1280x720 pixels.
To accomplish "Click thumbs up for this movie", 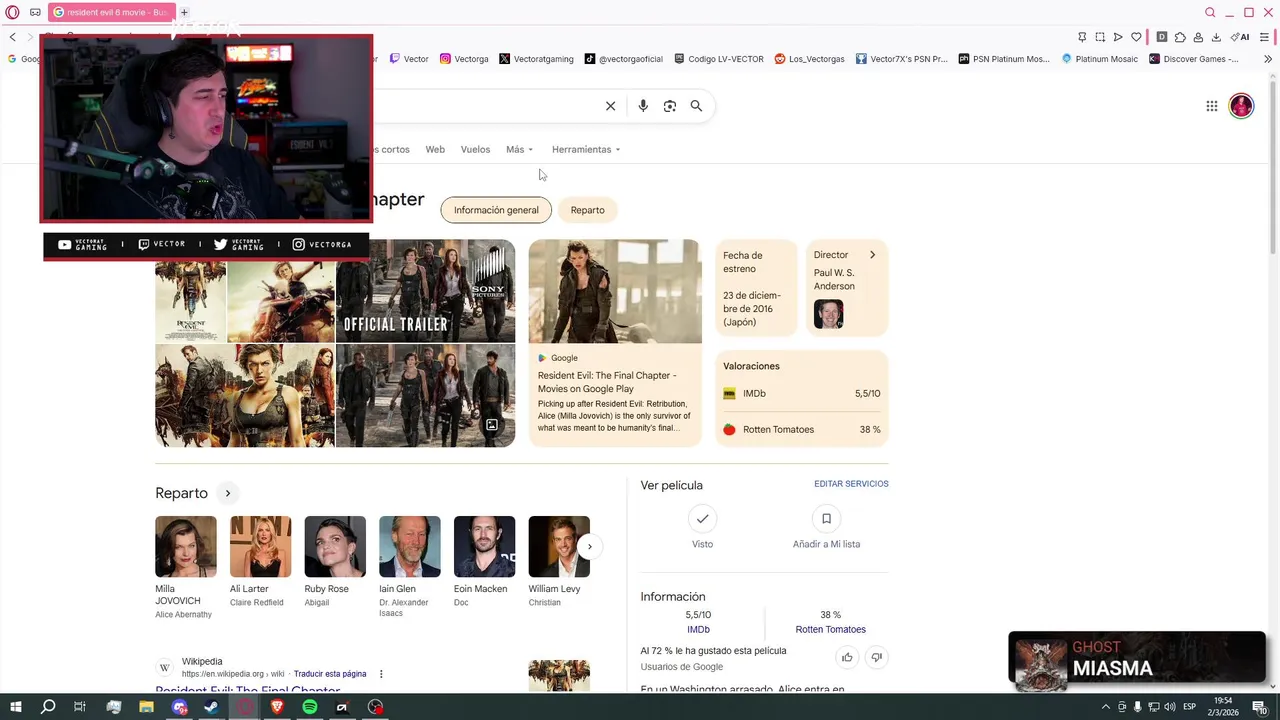I will pos(847,657).
